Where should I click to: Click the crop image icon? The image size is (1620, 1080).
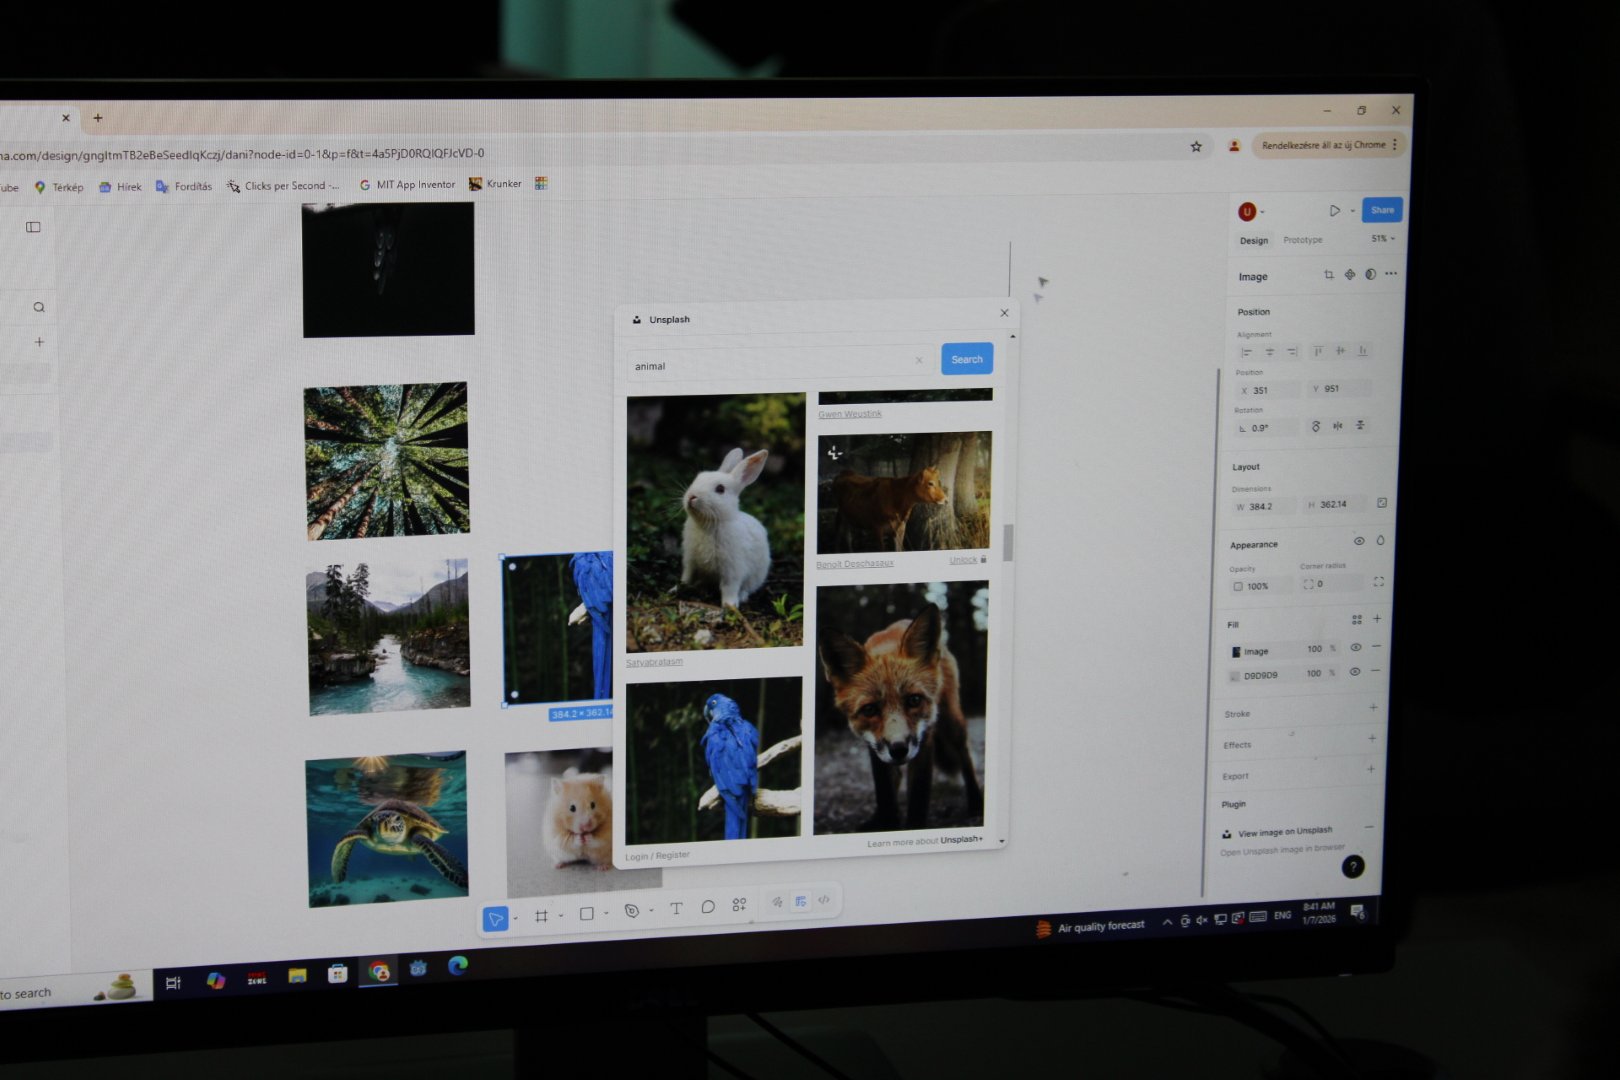pyautogui.click(x=1328, y=275)
